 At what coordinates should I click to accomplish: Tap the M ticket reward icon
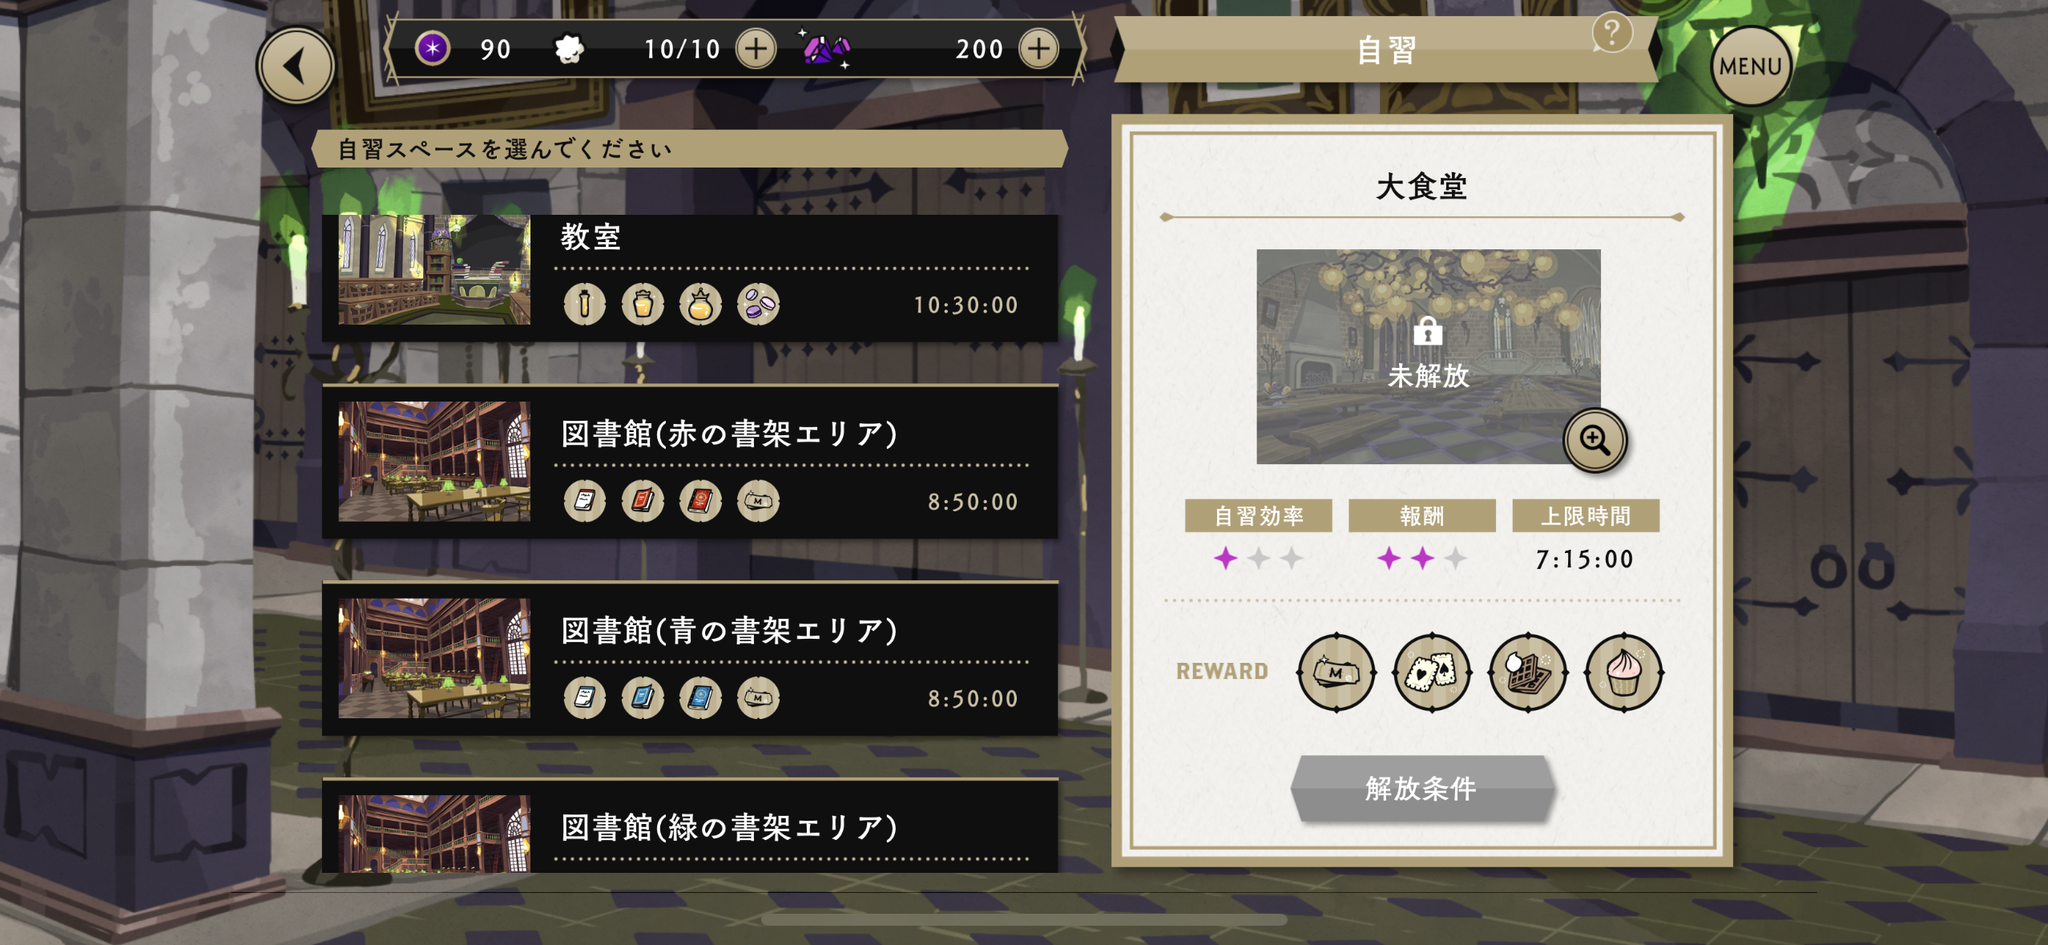pyautogui.click(x=1336, y=672)
